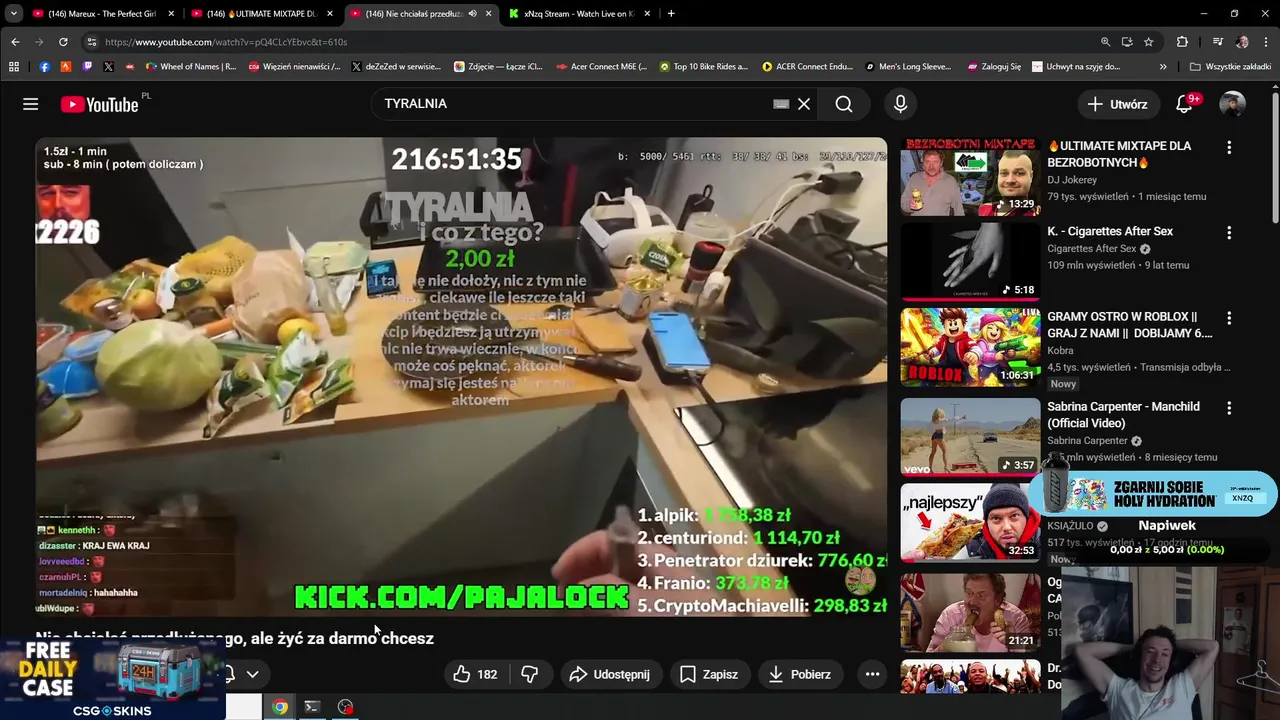Open options for Sabrina Carpenter Manchild video
The height and width of the screenshot is (720, 1280).
pyautogui.click(x=1229, y=408)
